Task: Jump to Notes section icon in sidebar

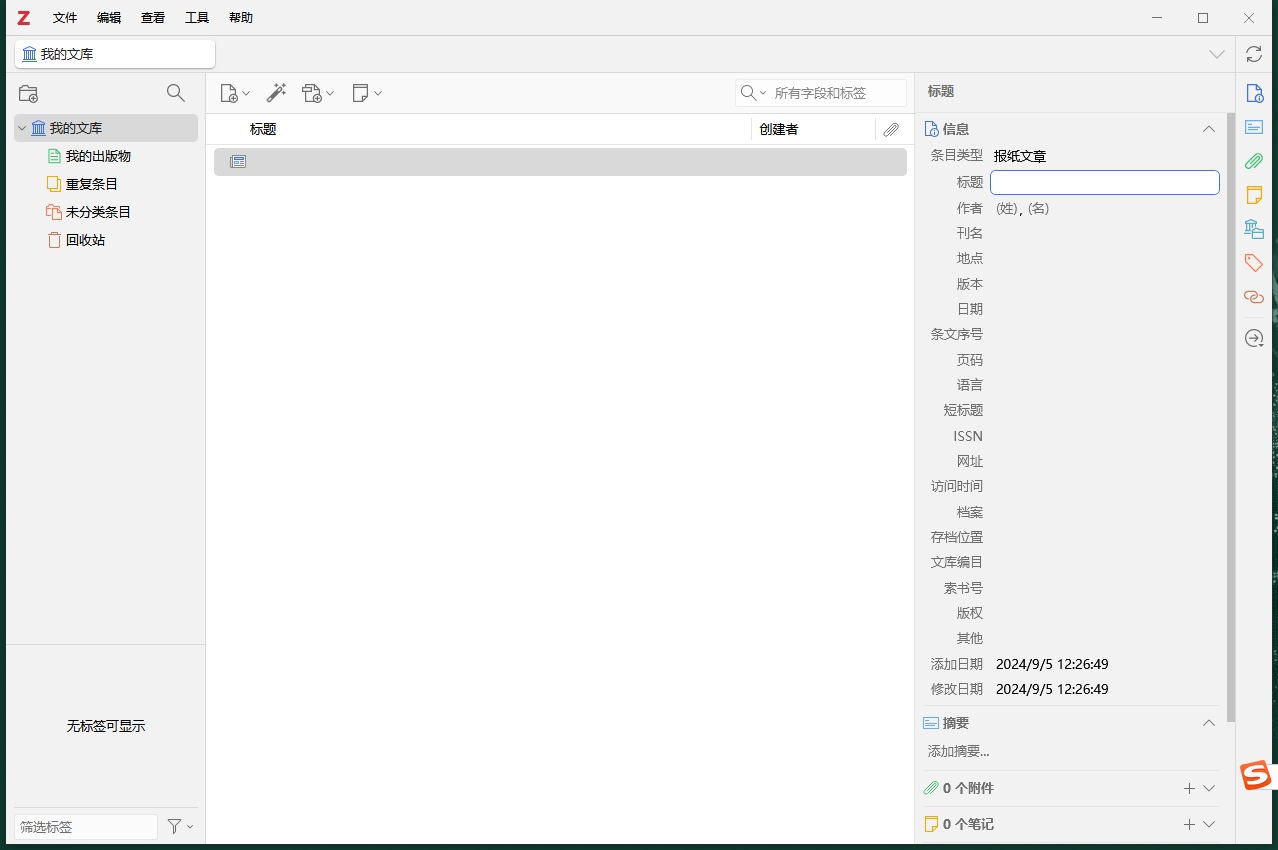Action: tap(1254, 195)
